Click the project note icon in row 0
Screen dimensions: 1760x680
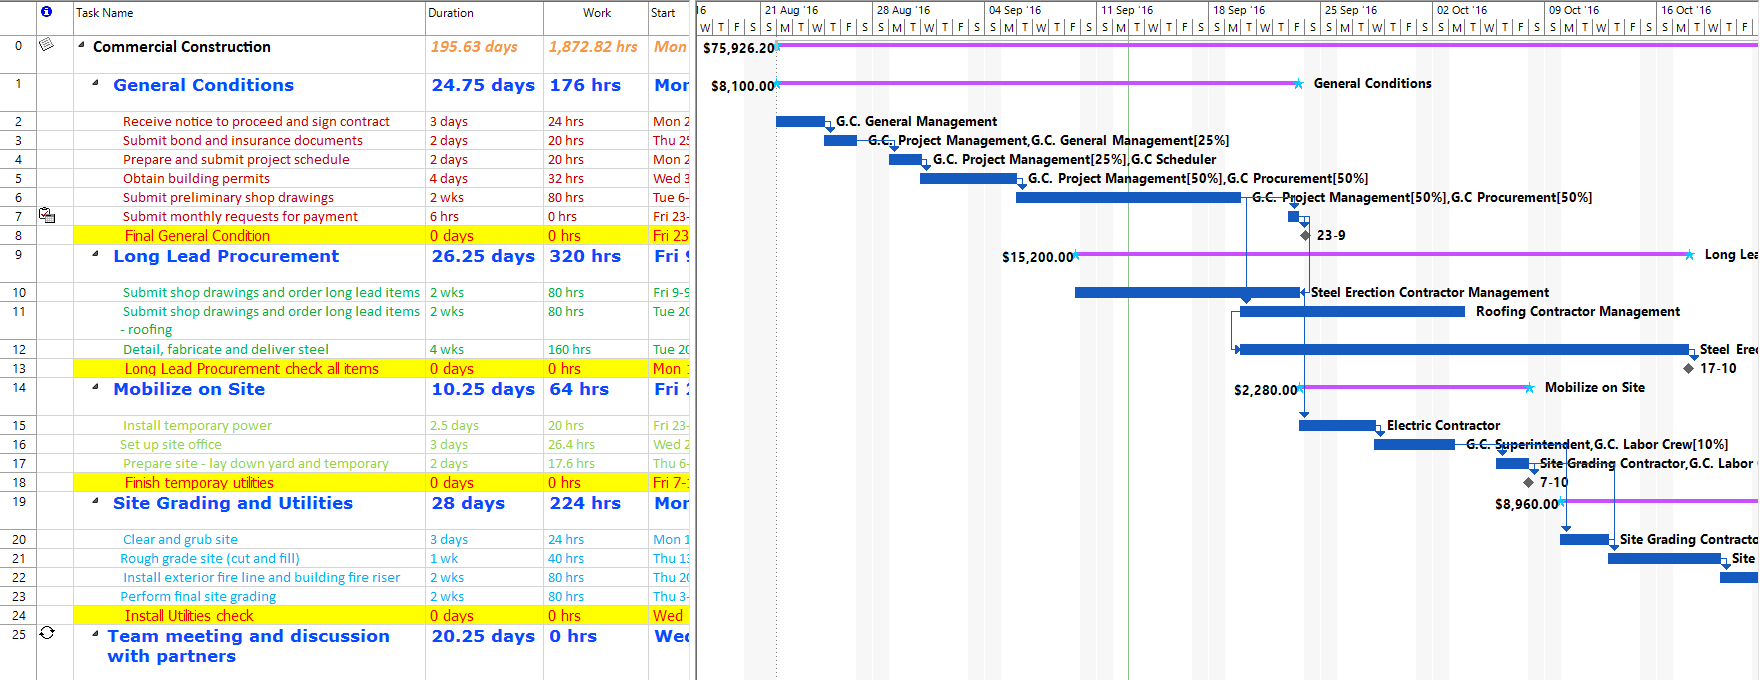46,45
